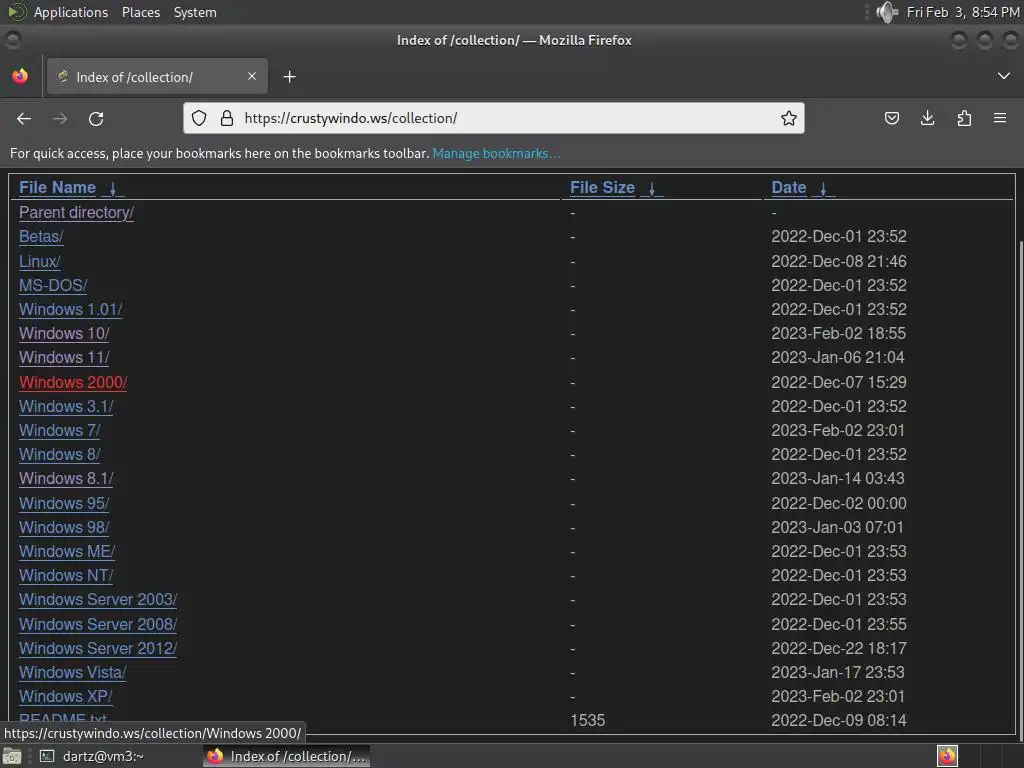Open the MS-DOS/ folder link

point(53,285)
